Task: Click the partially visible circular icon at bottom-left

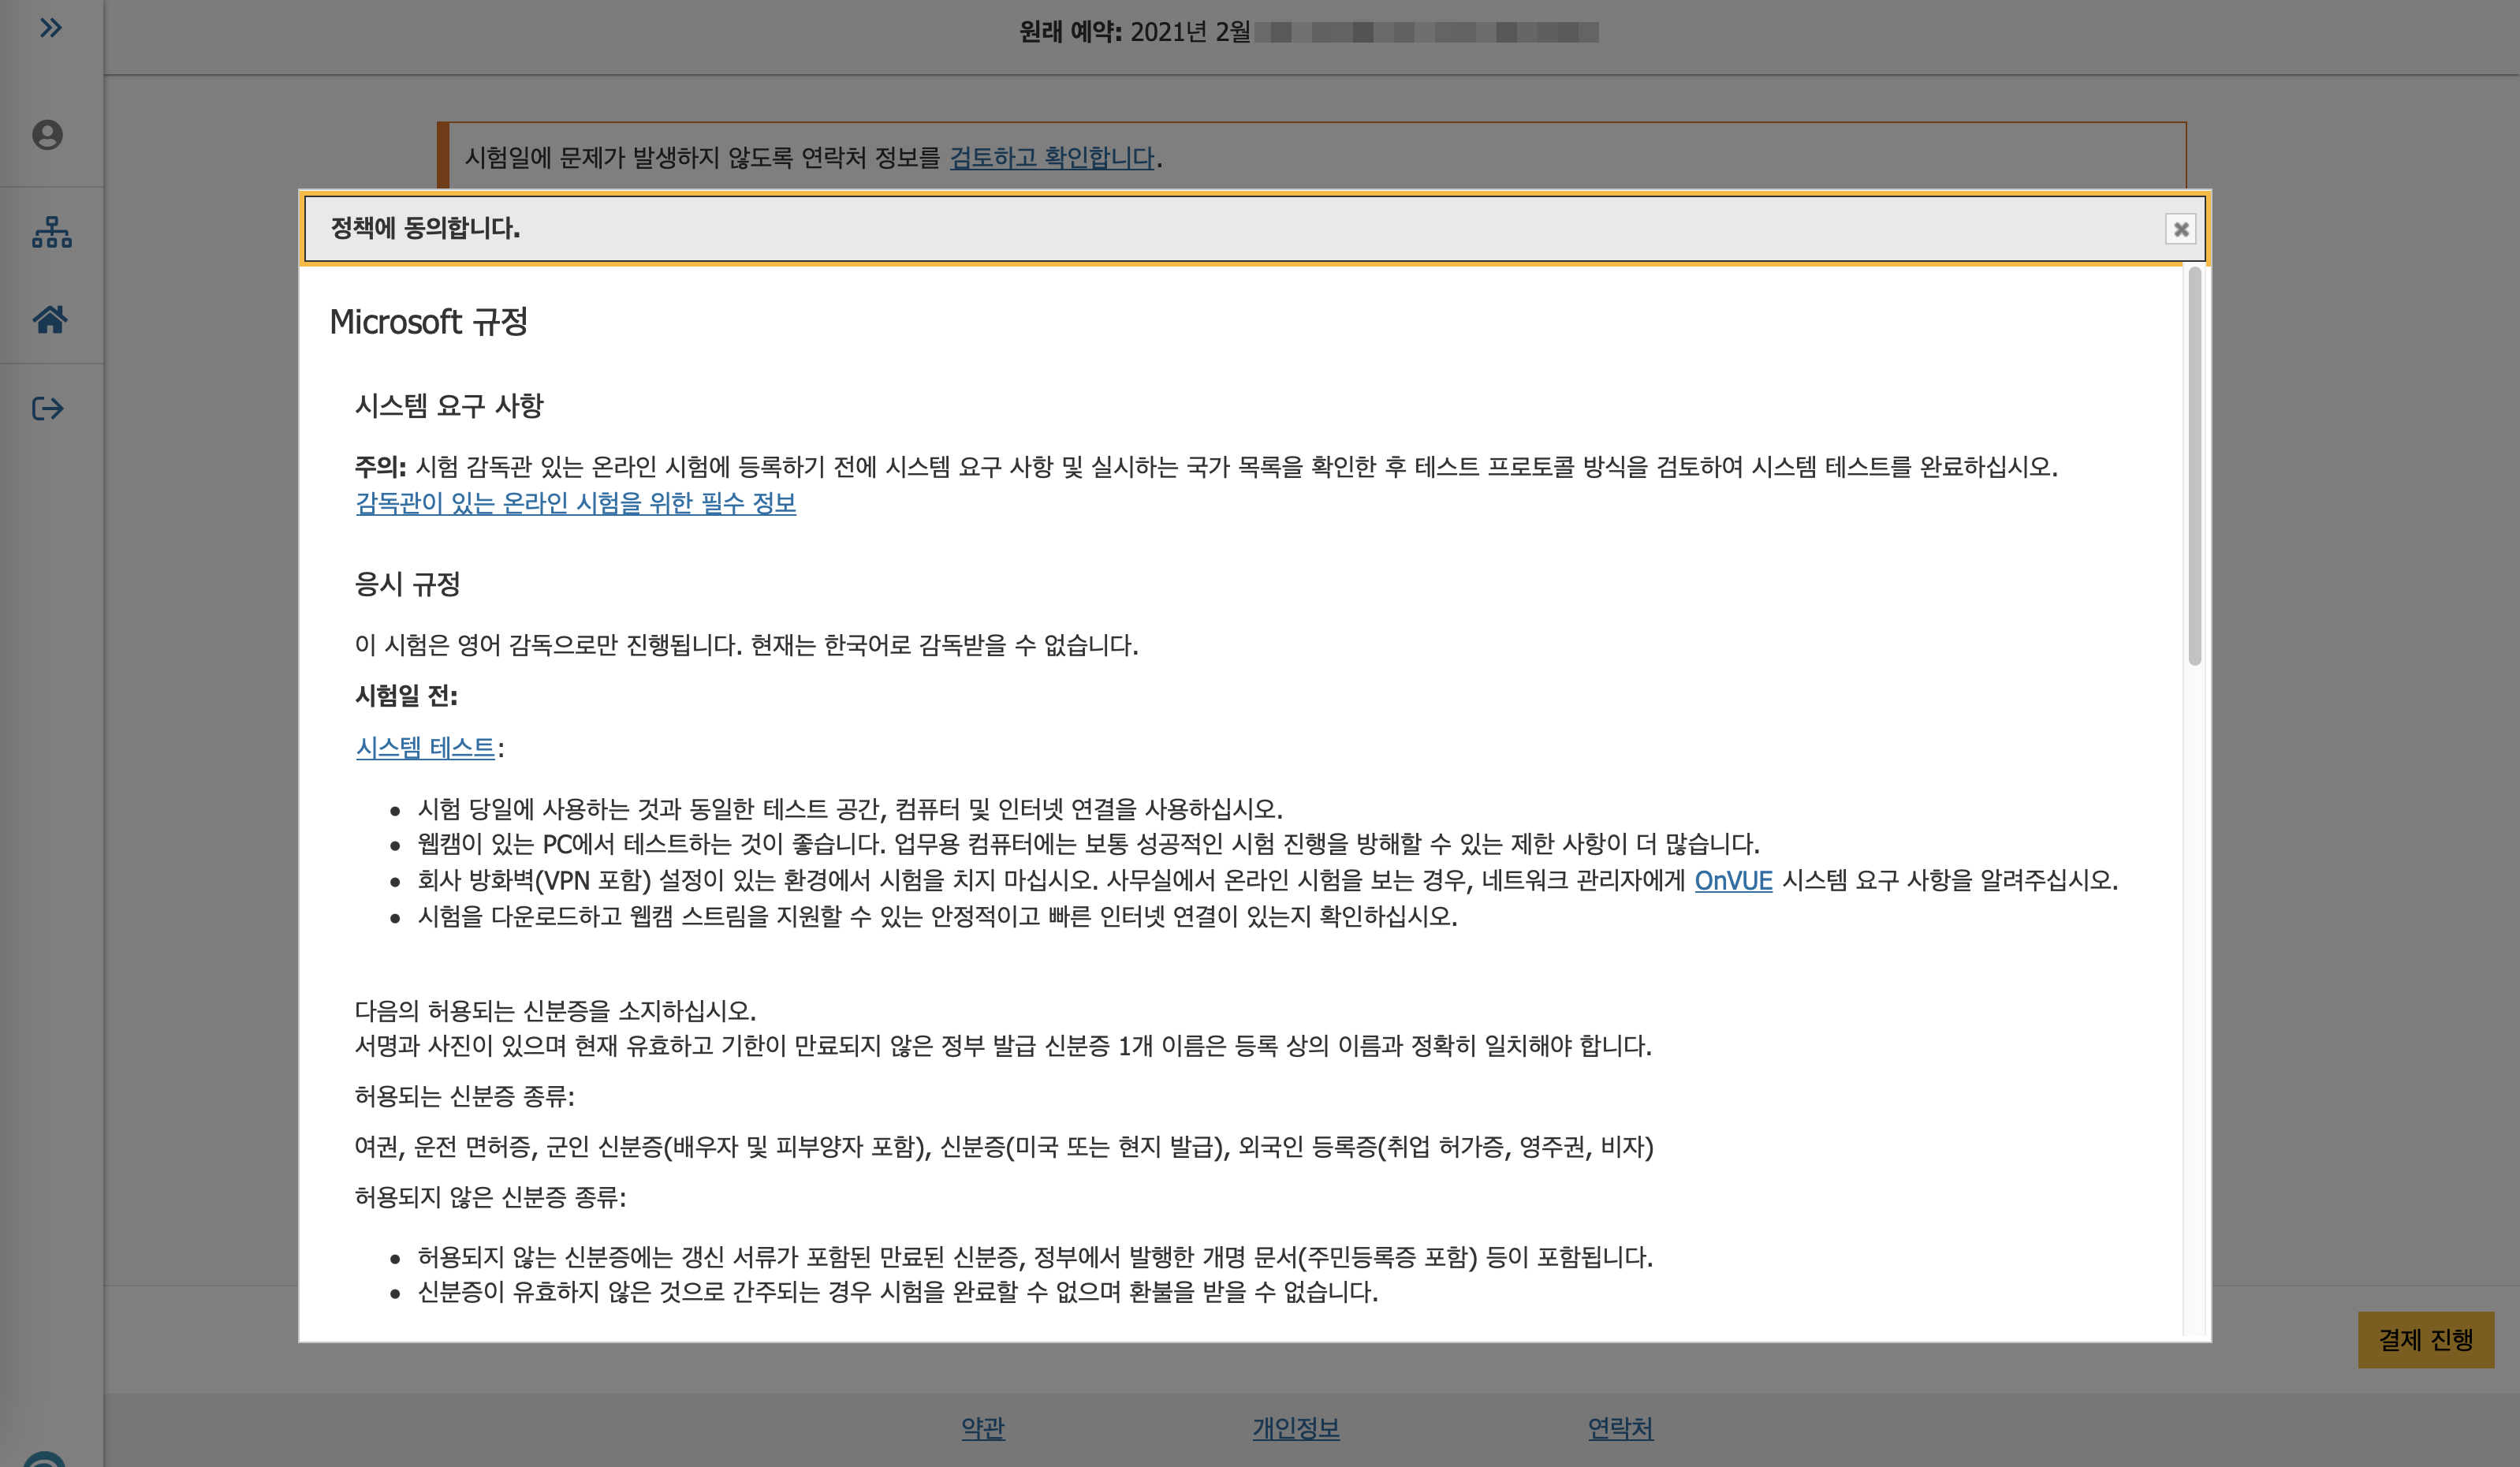Action: pos(45,1460)
